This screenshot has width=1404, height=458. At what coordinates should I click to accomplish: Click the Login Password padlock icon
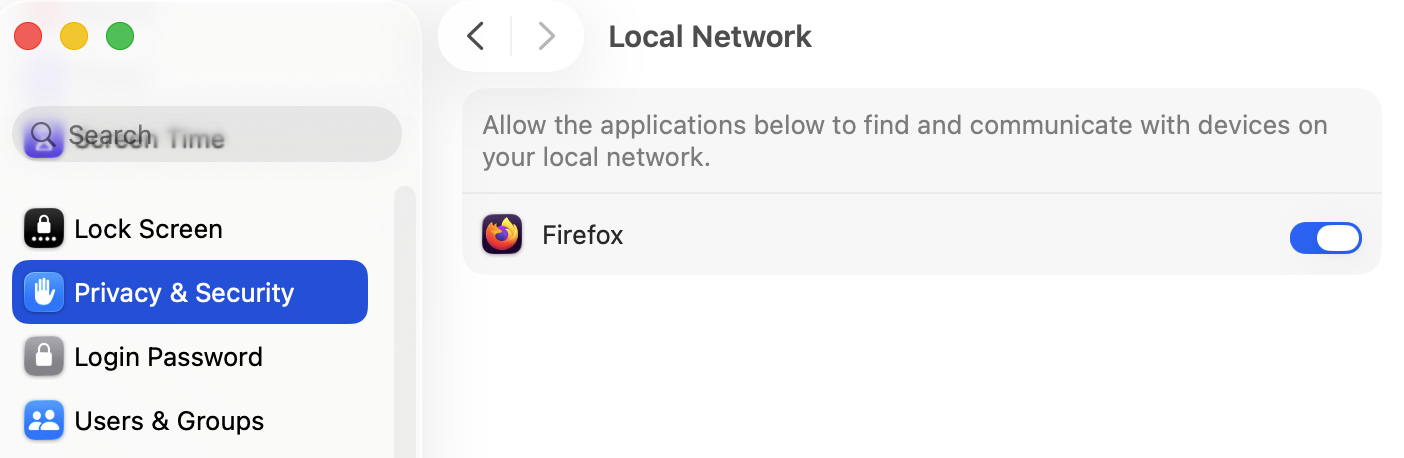43,357
